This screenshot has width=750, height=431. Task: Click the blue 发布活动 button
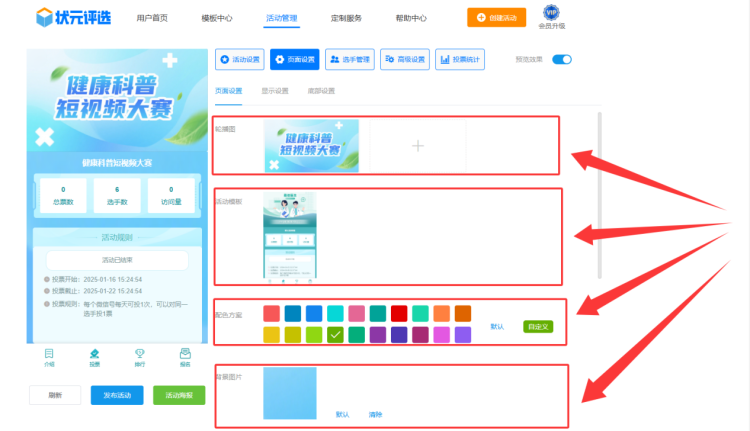117,395
